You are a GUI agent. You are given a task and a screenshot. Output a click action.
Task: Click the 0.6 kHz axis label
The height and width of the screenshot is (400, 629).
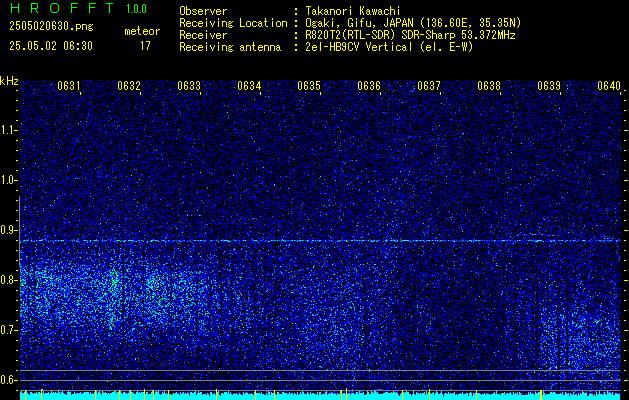[8, 380]
